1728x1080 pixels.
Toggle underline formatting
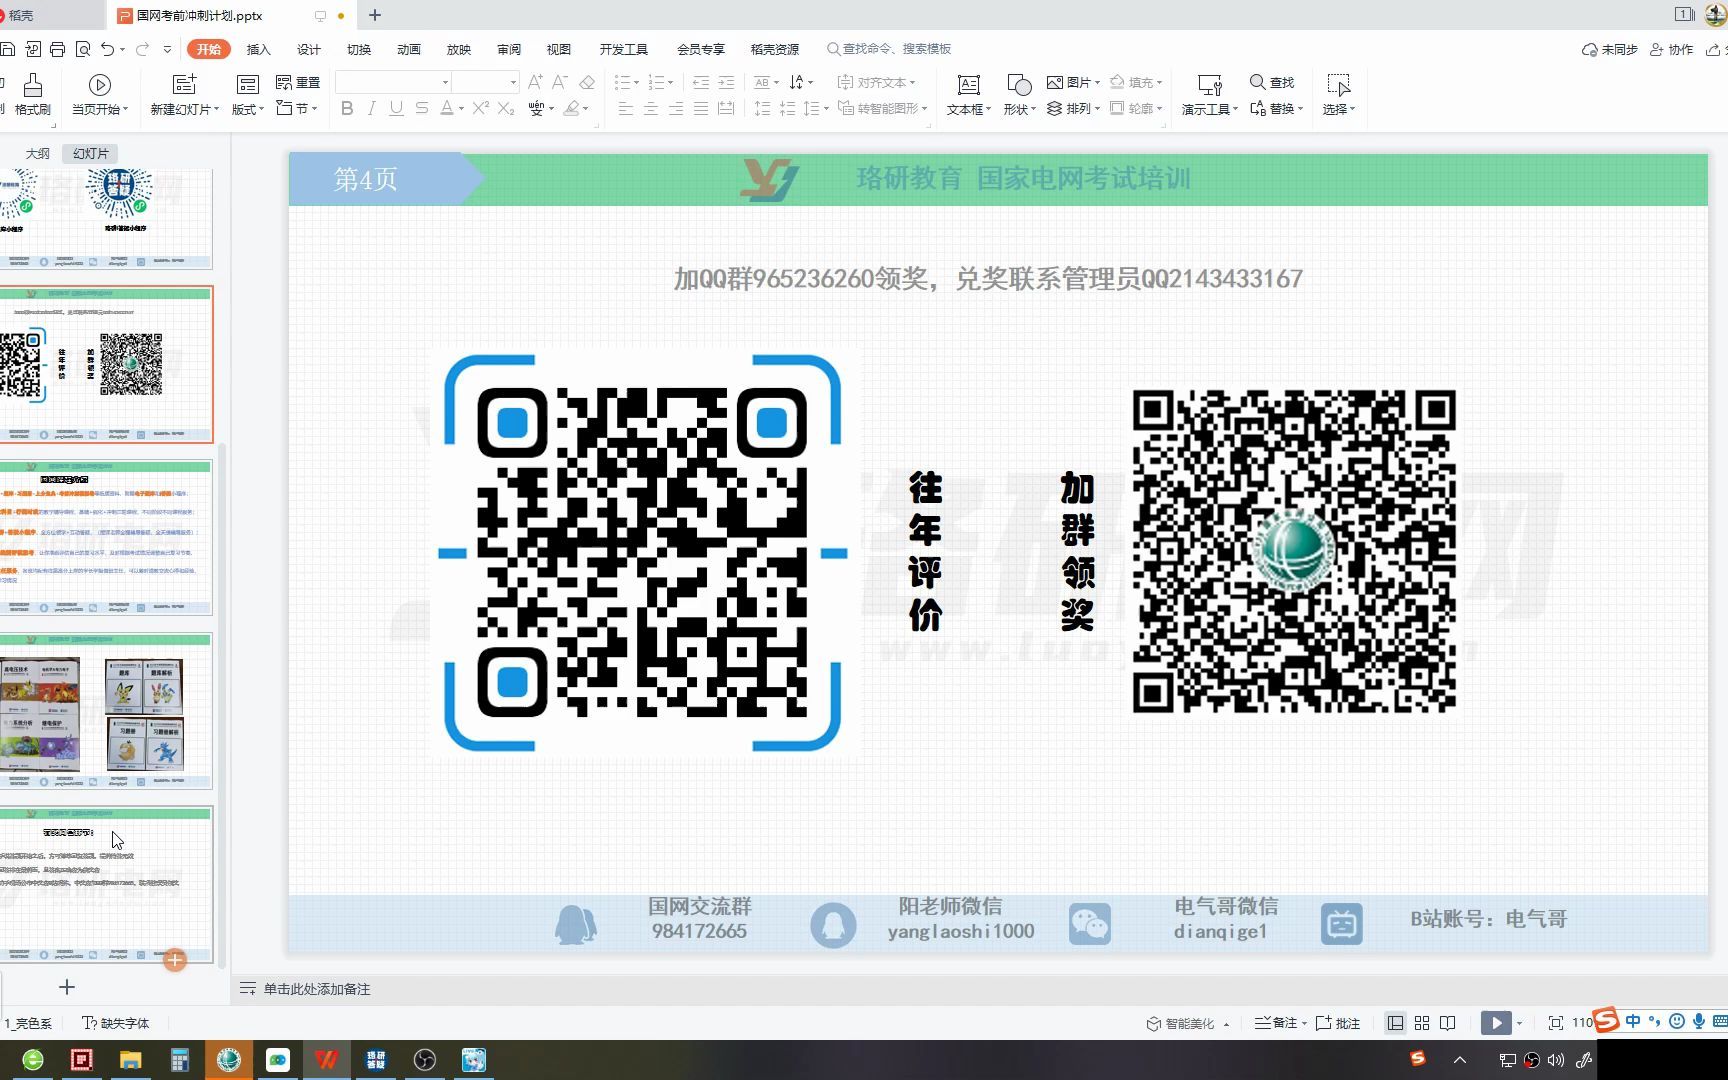coord(397,108)
